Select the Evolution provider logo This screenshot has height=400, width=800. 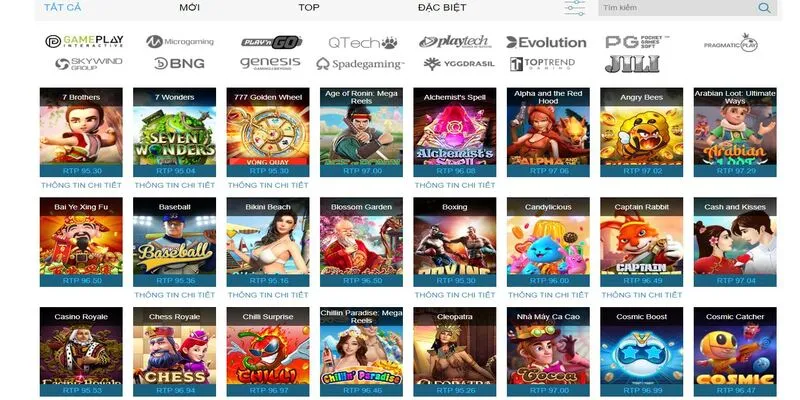(x=546, y=42)
